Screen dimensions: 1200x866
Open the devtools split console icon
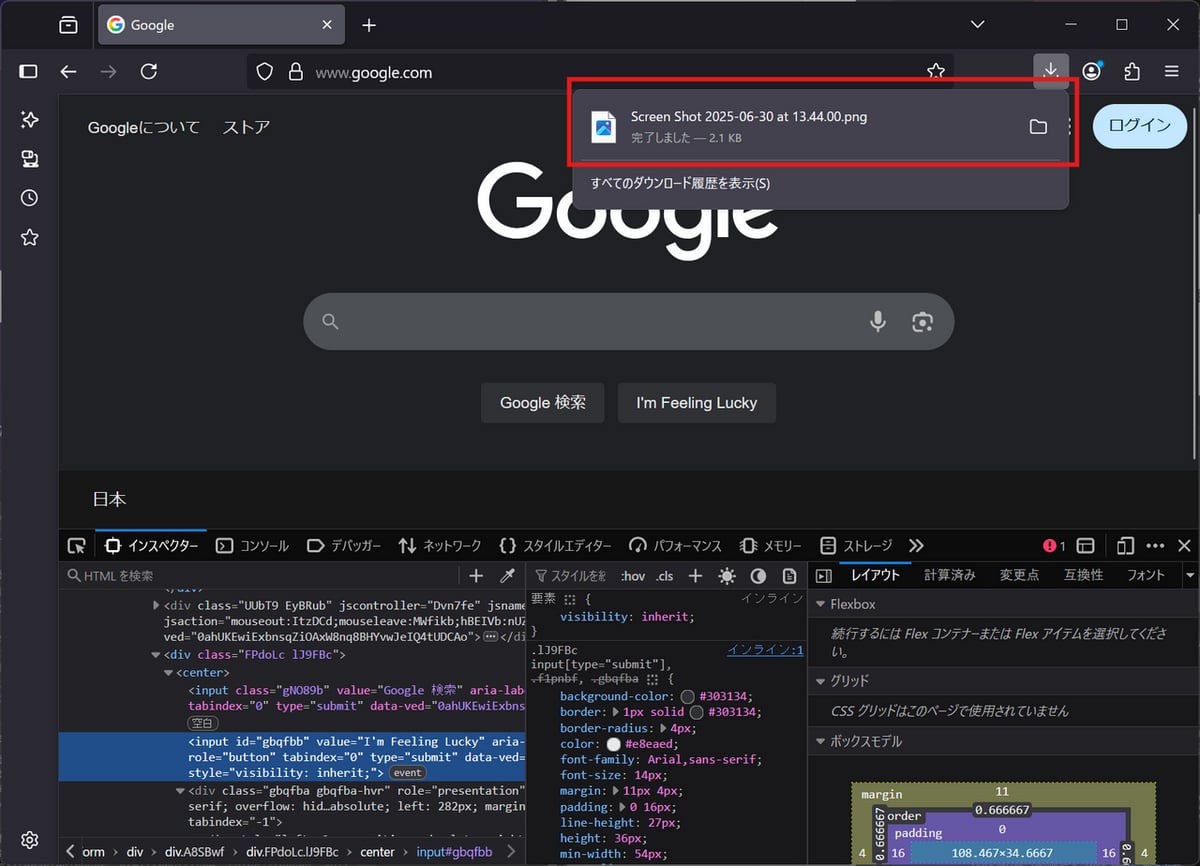tap(1085, 546)
